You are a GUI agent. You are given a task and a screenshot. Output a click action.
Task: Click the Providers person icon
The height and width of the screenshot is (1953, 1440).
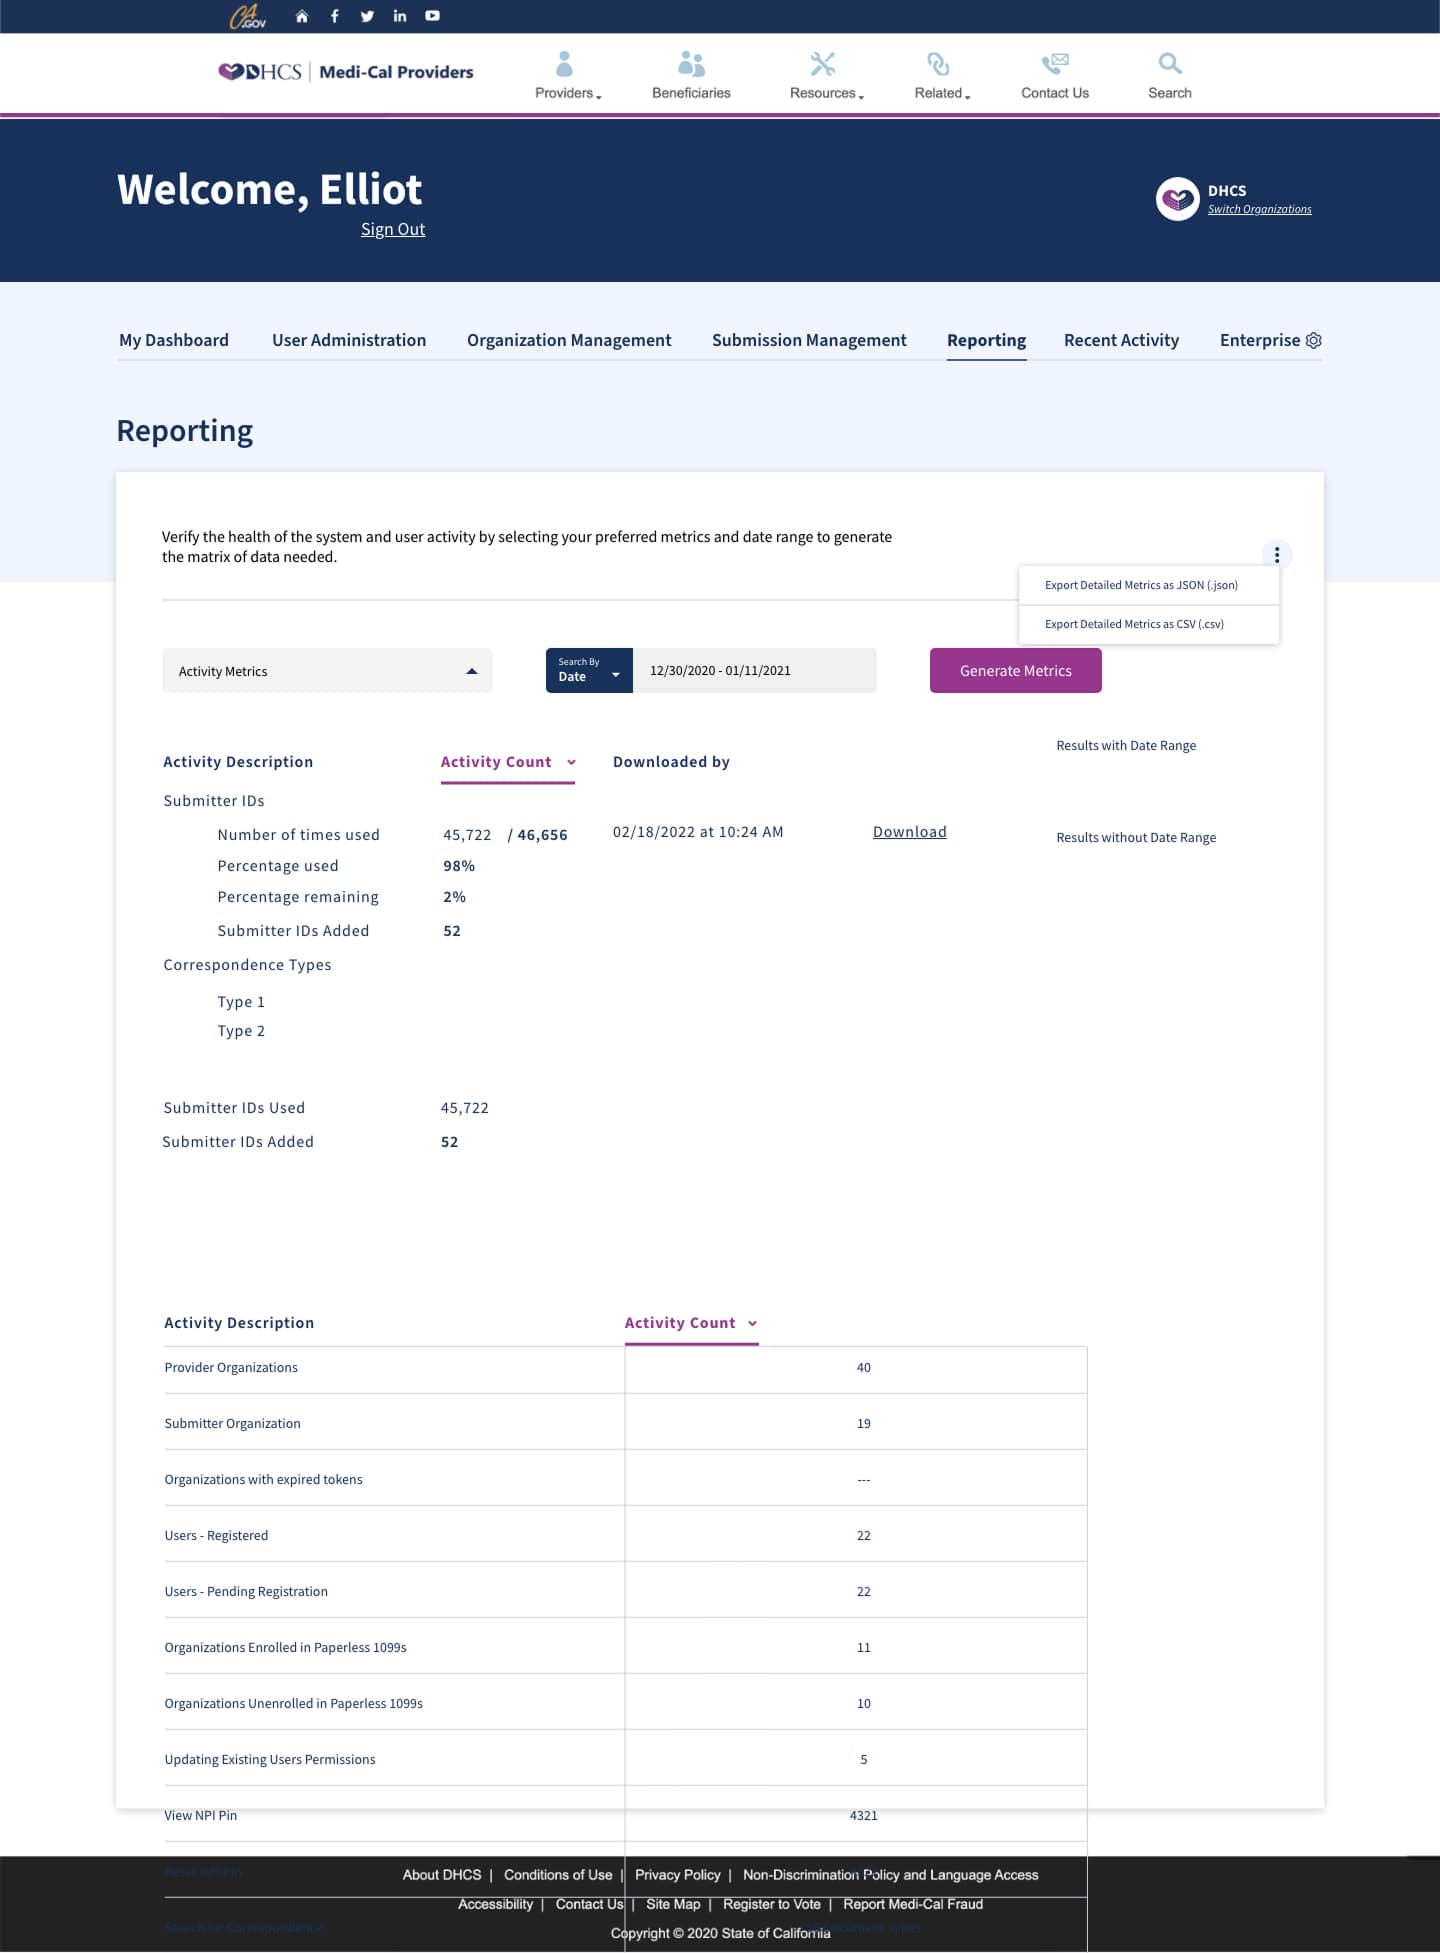point(564,64)
